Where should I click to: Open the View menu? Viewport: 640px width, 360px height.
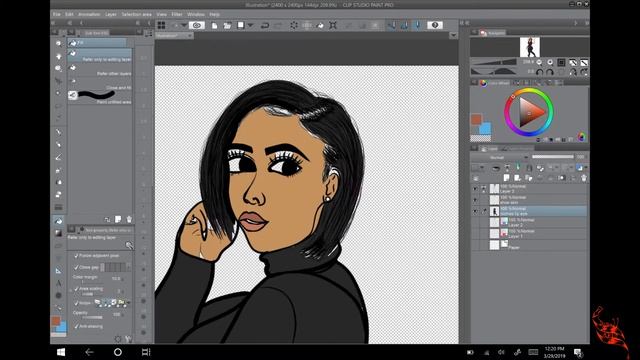coord(162,14)
